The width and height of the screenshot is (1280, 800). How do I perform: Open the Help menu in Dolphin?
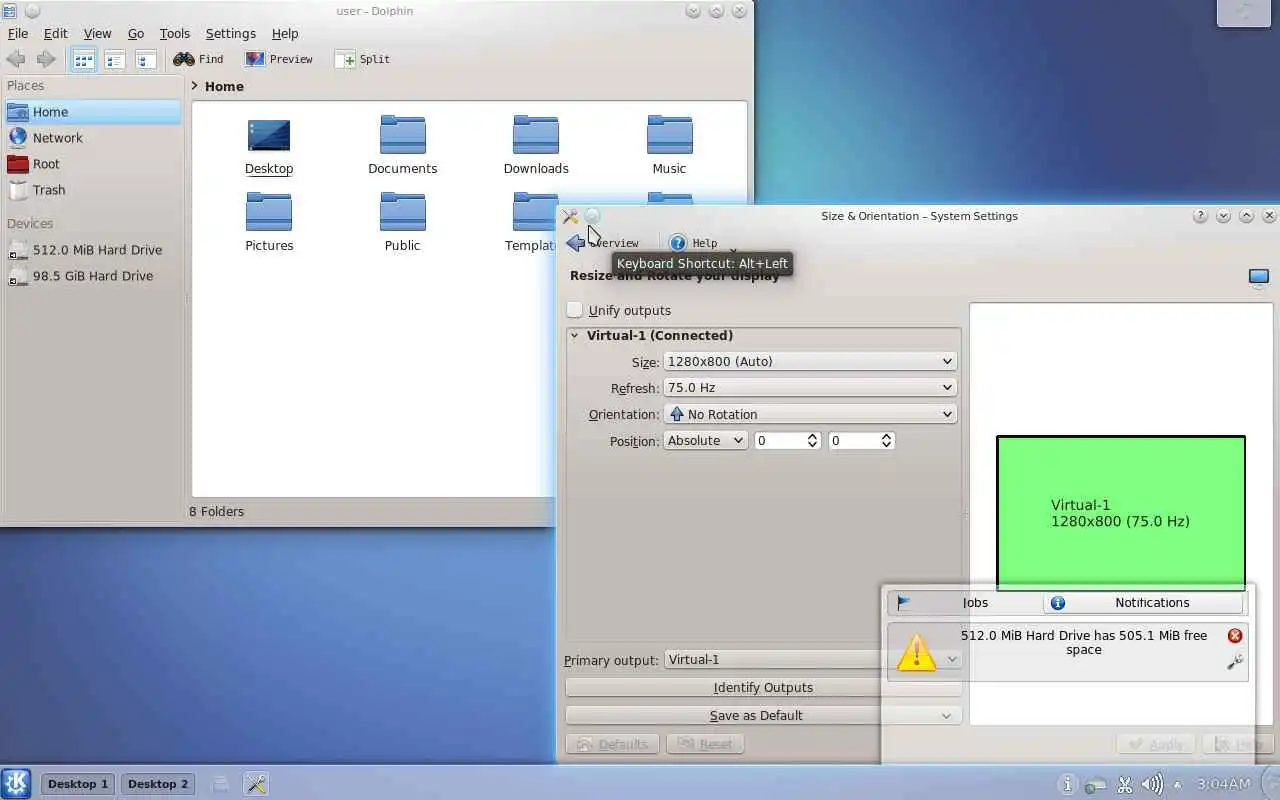tap(285, 33)
